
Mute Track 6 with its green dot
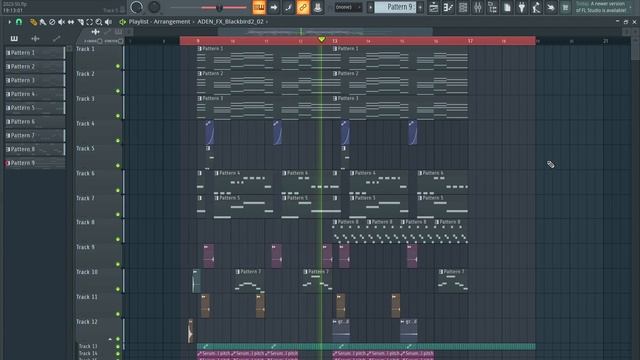[x=118, y=191]
